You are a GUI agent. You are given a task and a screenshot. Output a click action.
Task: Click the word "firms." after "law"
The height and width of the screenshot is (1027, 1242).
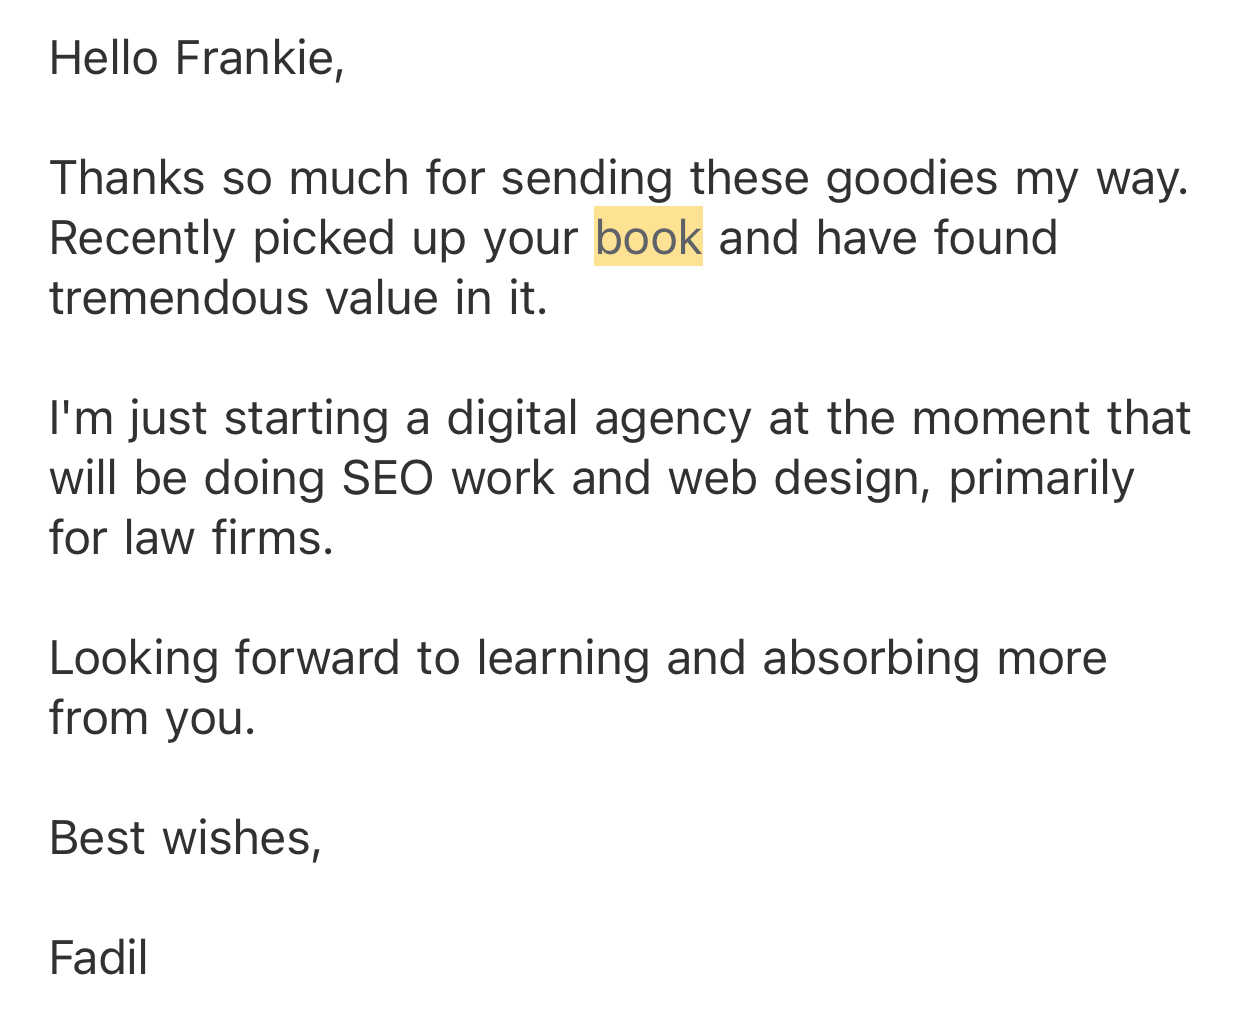[272, 538]
